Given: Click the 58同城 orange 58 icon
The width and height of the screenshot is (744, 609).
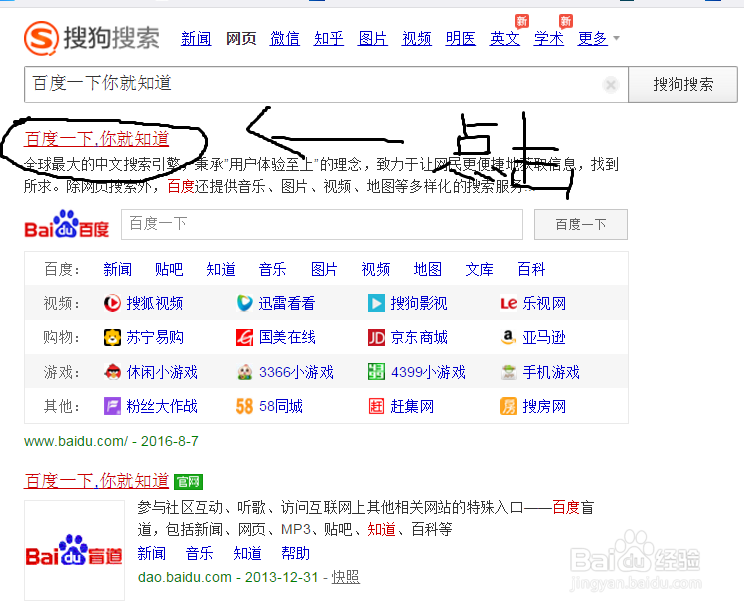Looking at the screenshot, I should tap(244, 406).
